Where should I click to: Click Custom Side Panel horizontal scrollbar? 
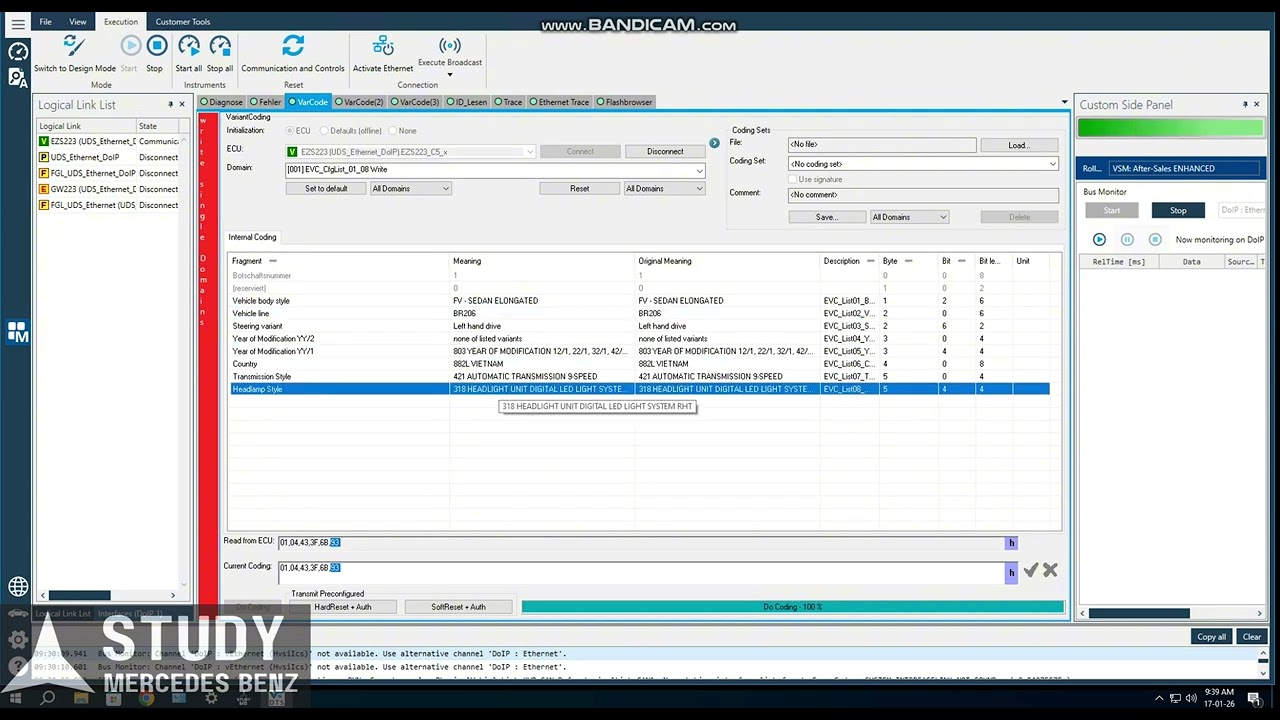click(x=1139, y=613)
